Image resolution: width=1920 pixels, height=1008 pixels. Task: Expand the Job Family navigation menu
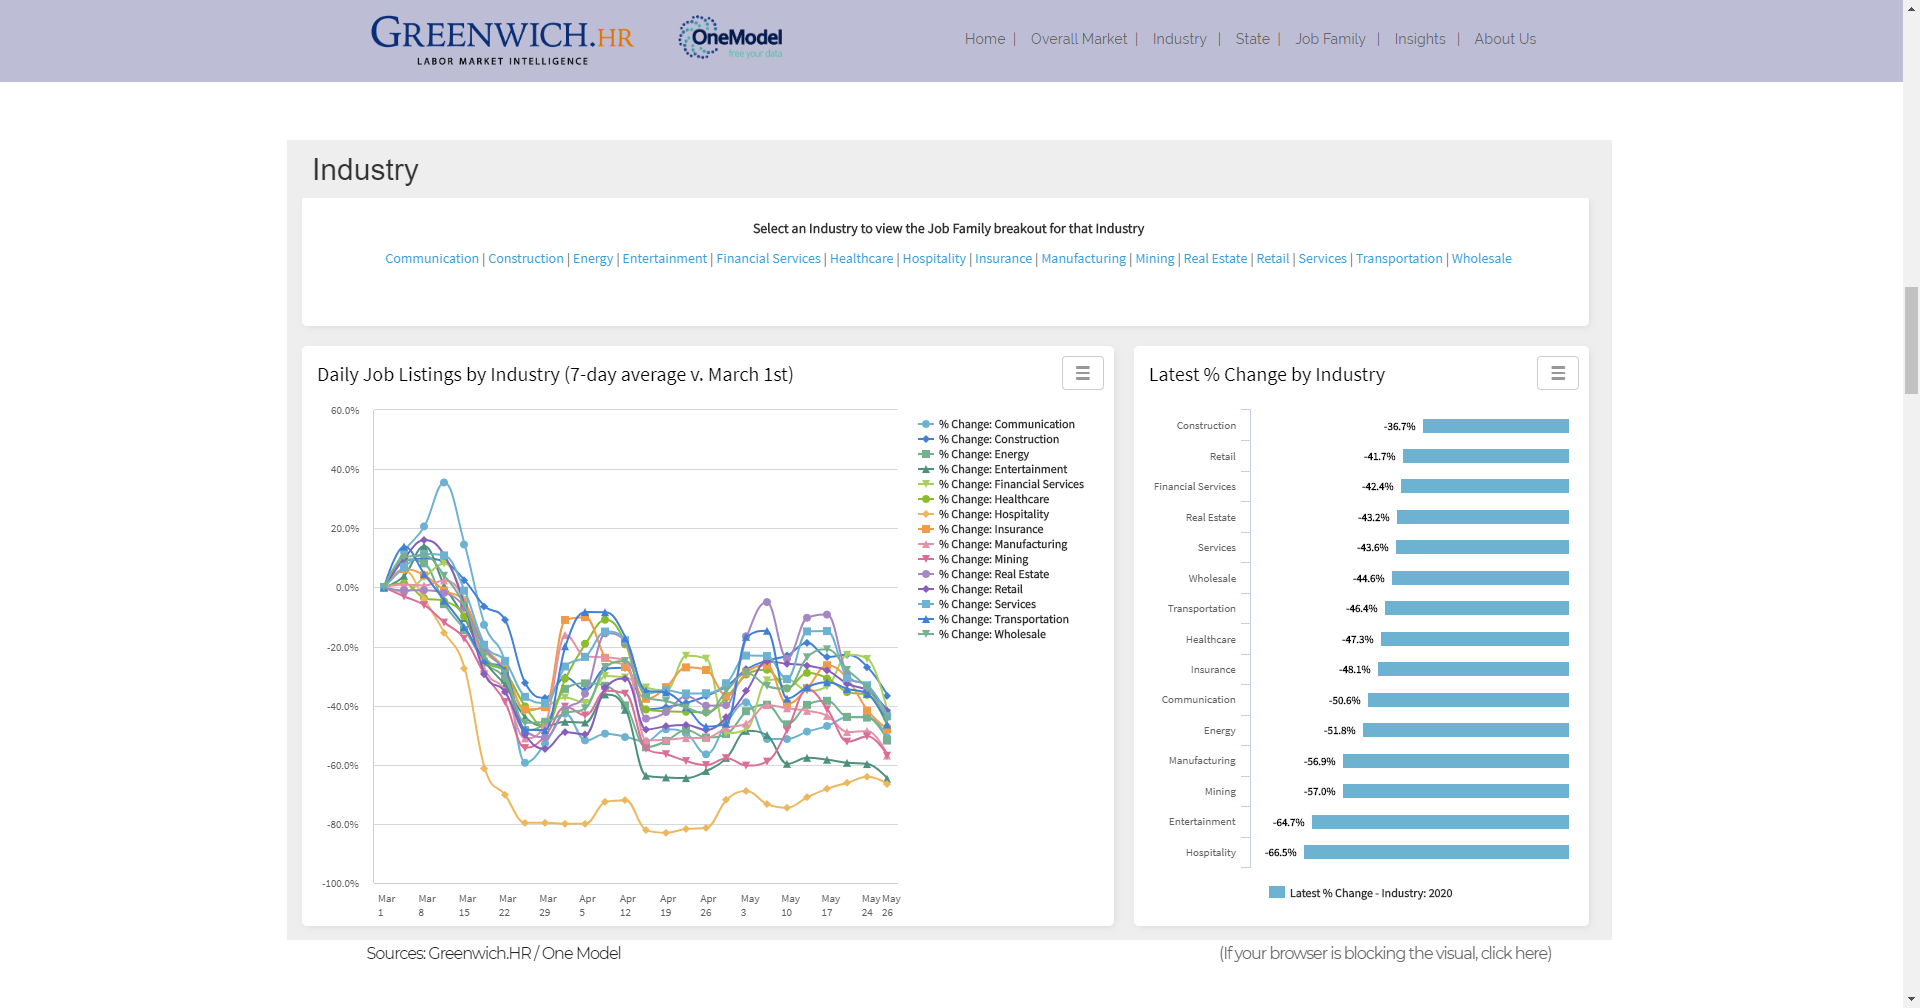coord(1330,39)
